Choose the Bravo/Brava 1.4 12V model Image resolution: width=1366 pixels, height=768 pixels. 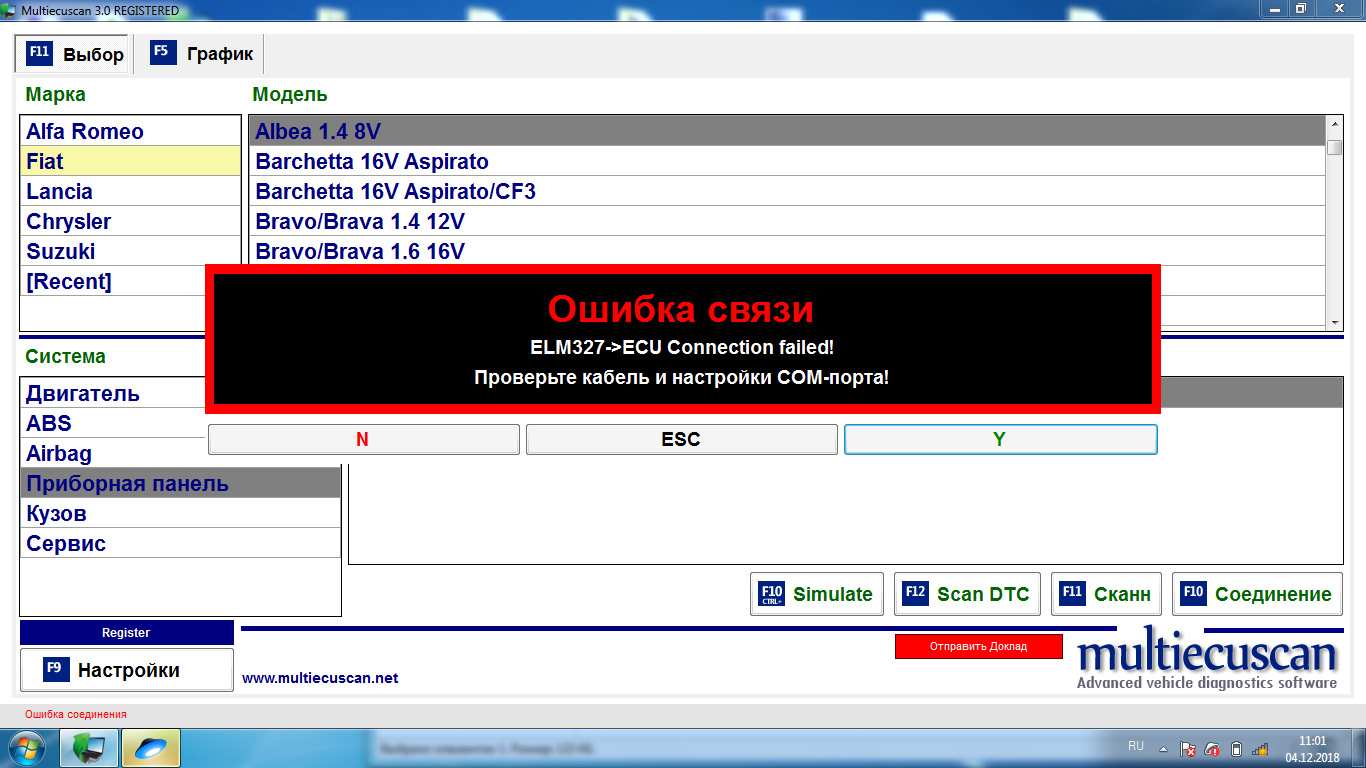pos(787,221)
